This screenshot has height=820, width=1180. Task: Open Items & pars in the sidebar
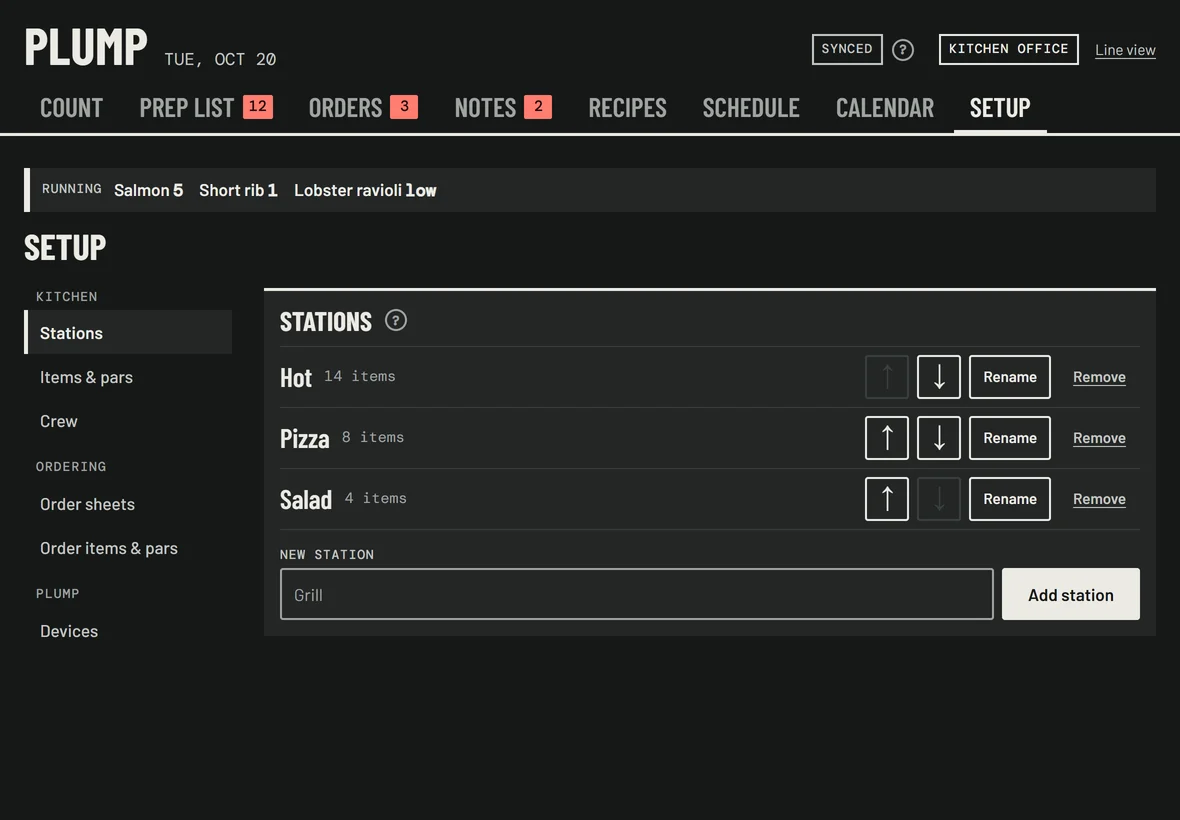(x=129, y=377)
